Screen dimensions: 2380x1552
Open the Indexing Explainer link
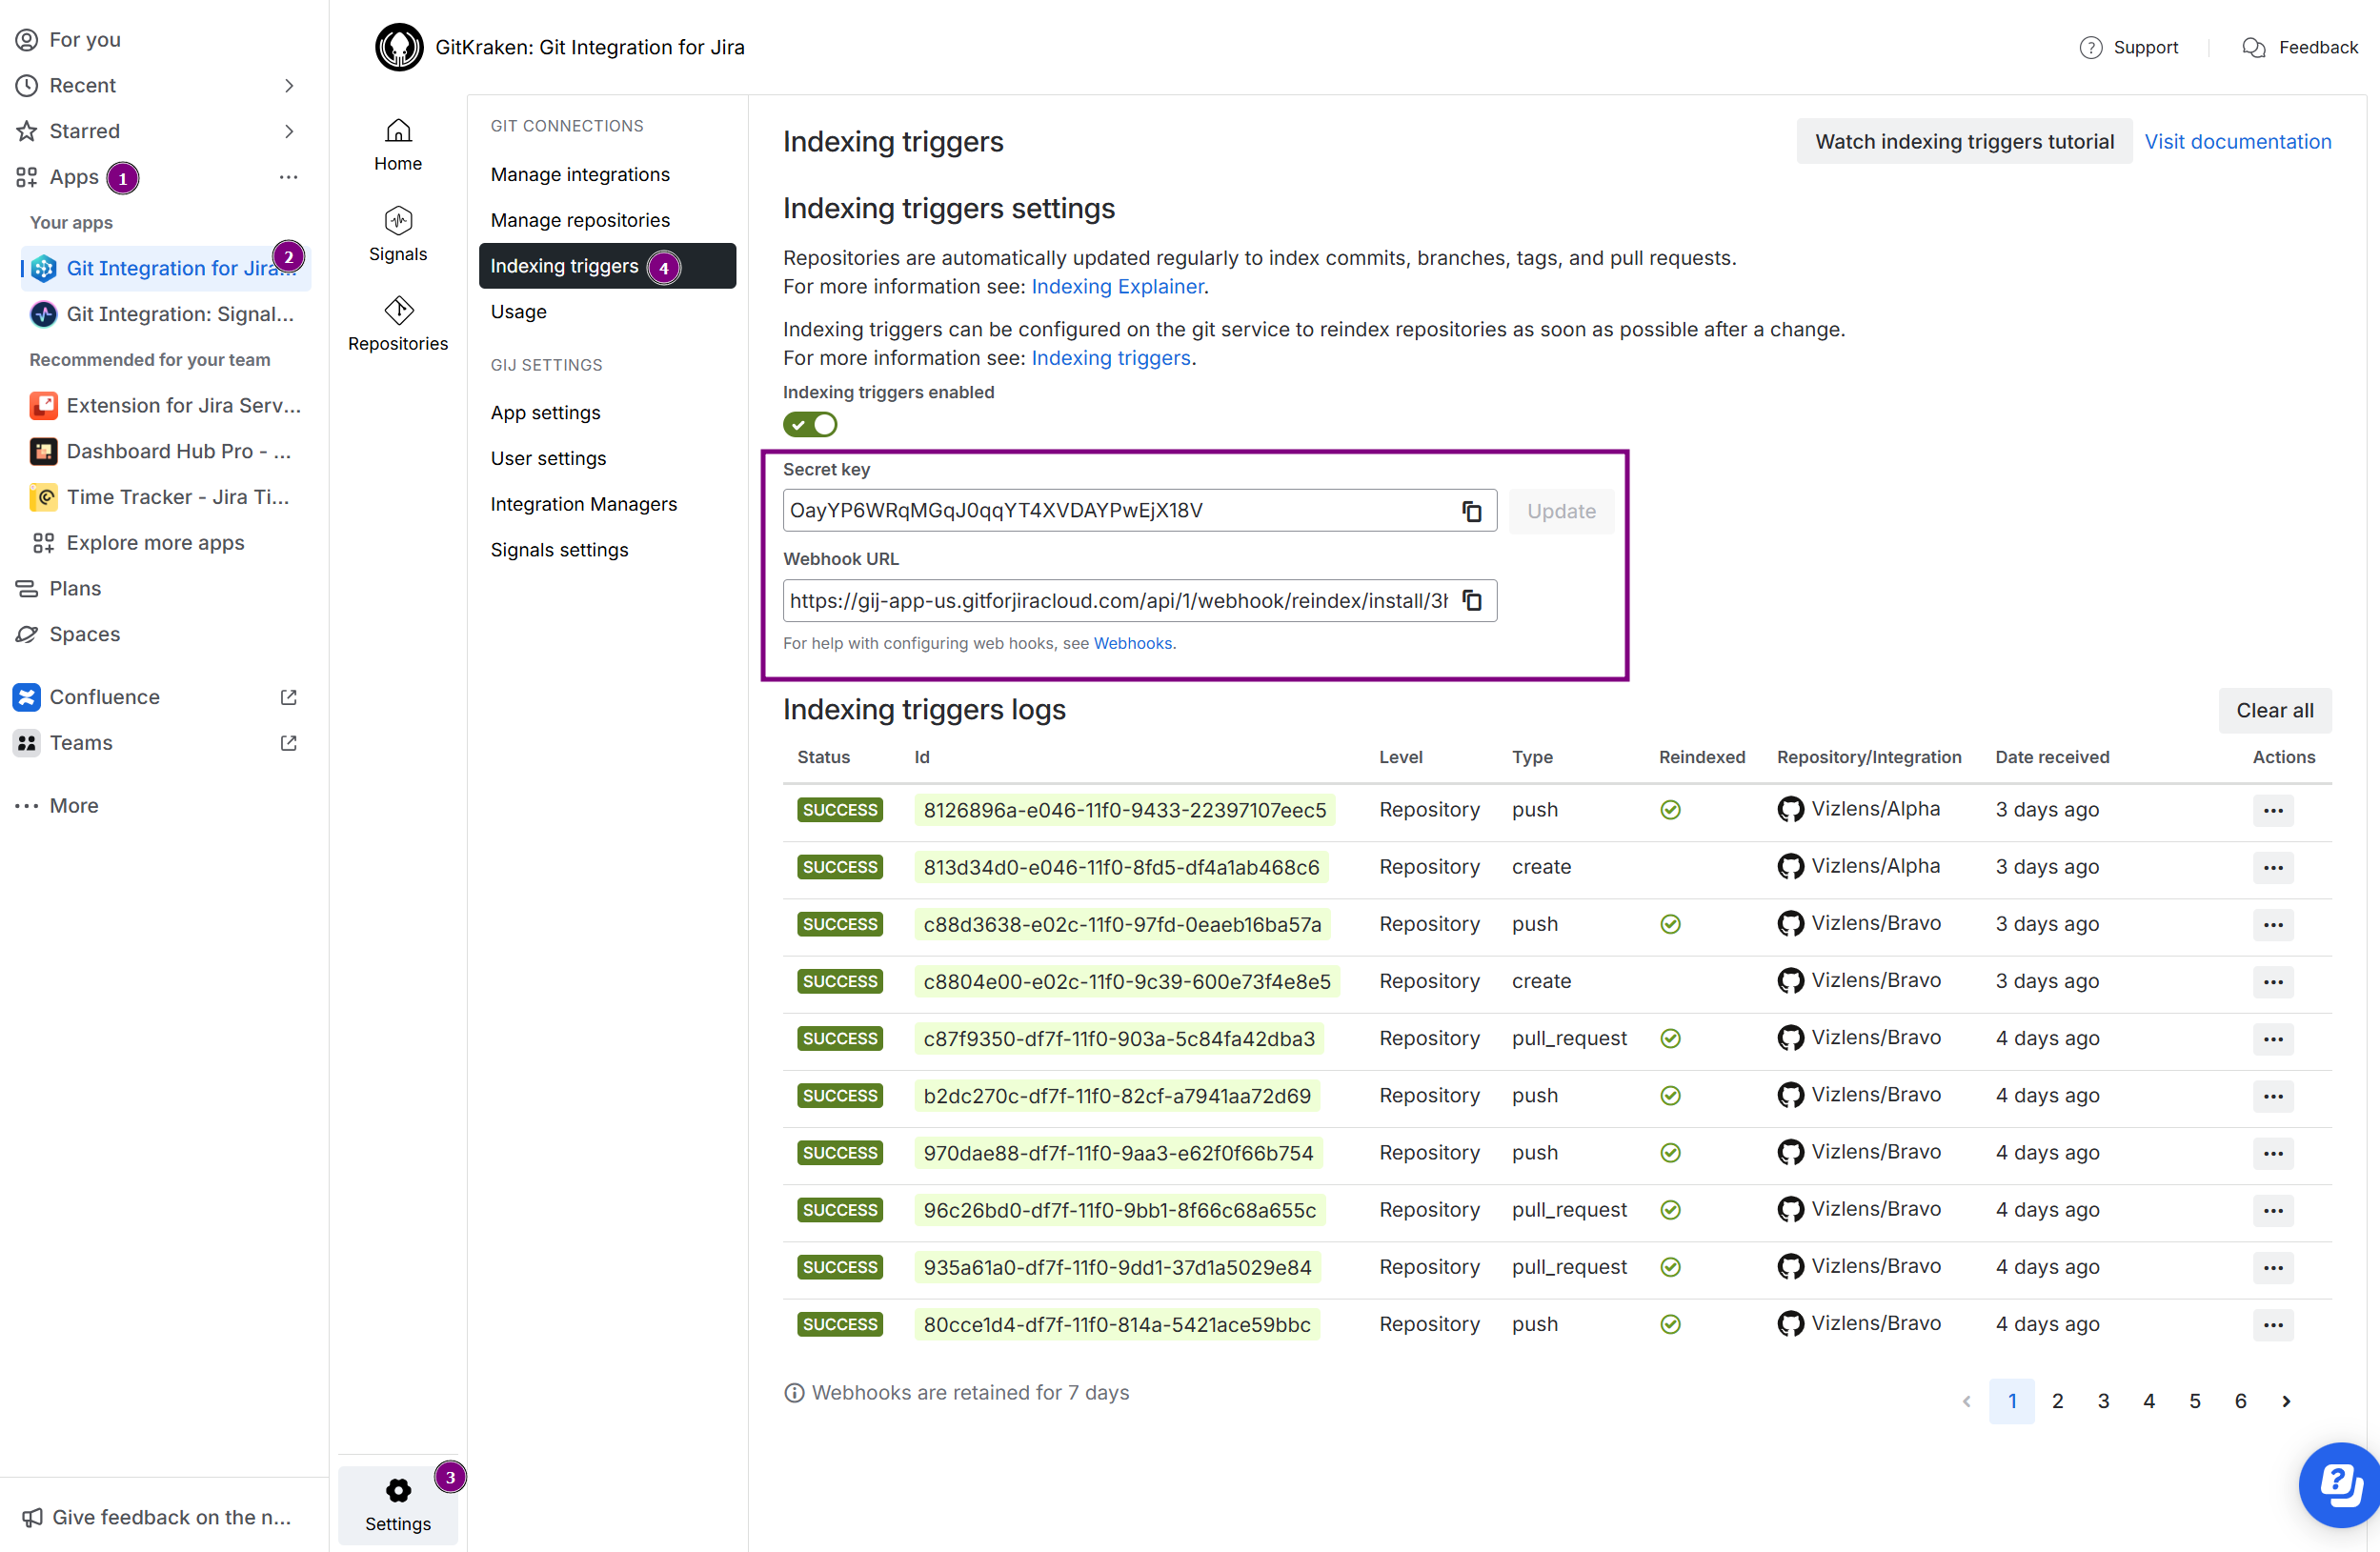[x=1117, y=286]
